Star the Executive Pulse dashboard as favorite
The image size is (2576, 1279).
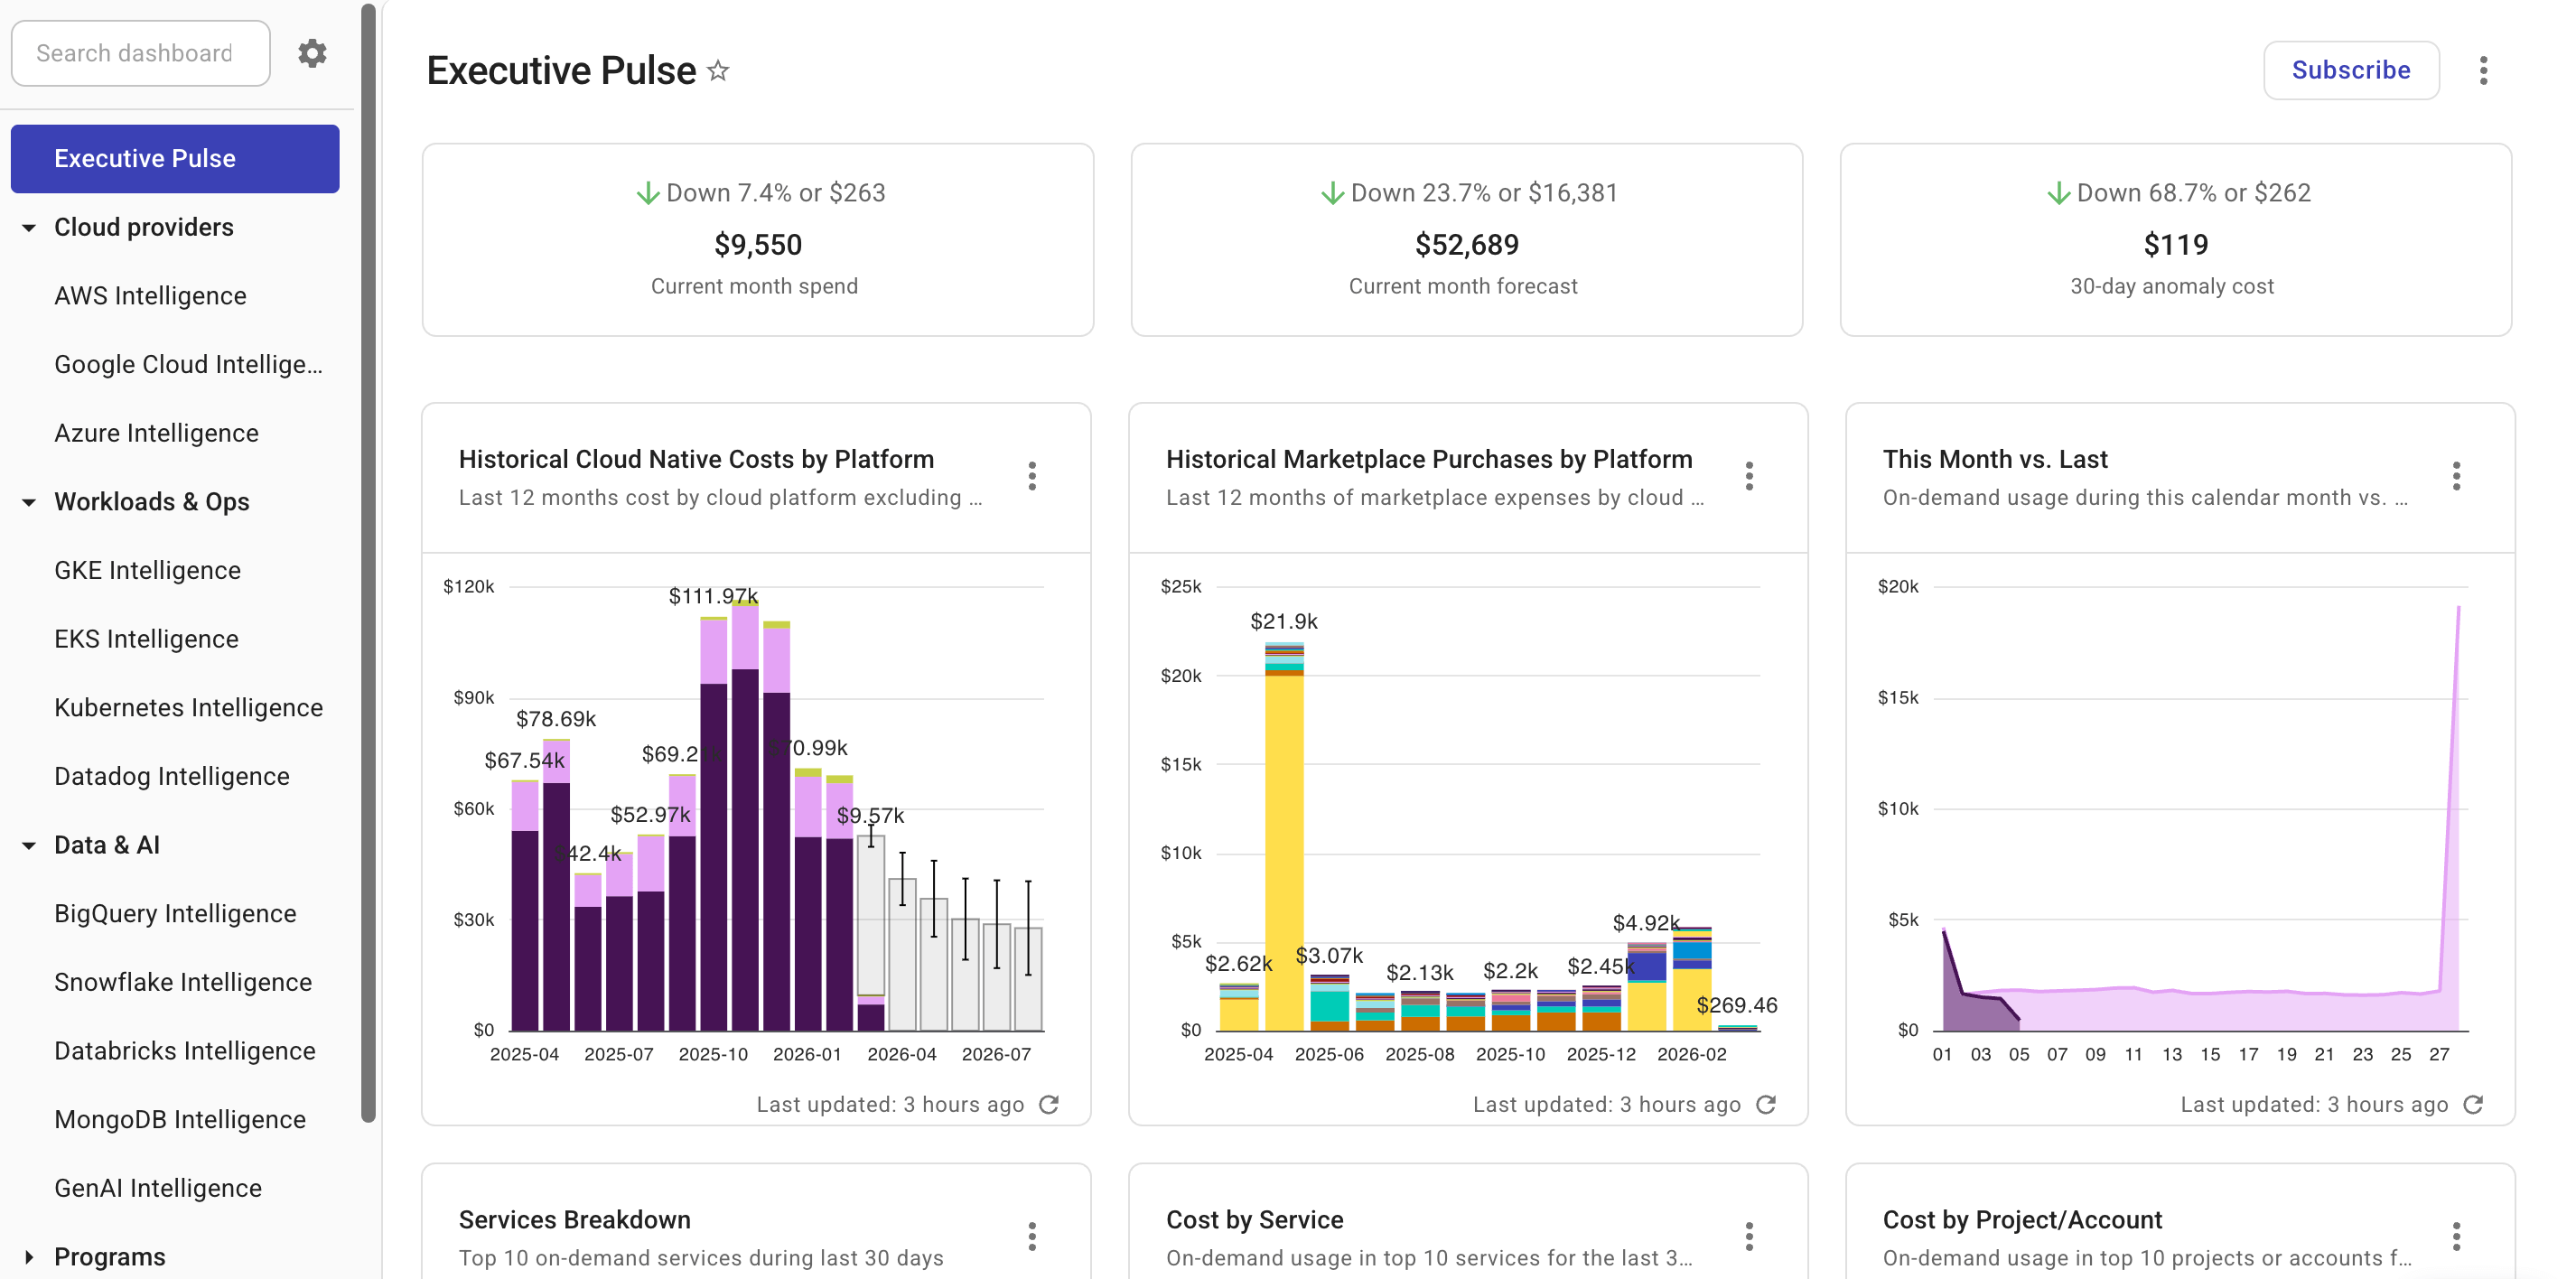[x=718, y=71]
